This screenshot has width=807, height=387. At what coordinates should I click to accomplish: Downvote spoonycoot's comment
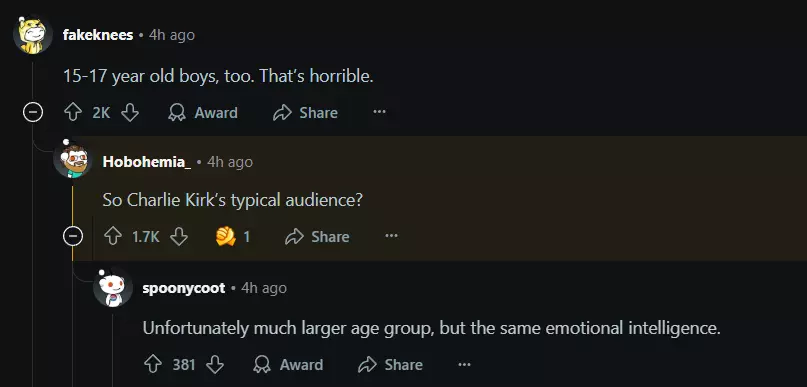215,365
